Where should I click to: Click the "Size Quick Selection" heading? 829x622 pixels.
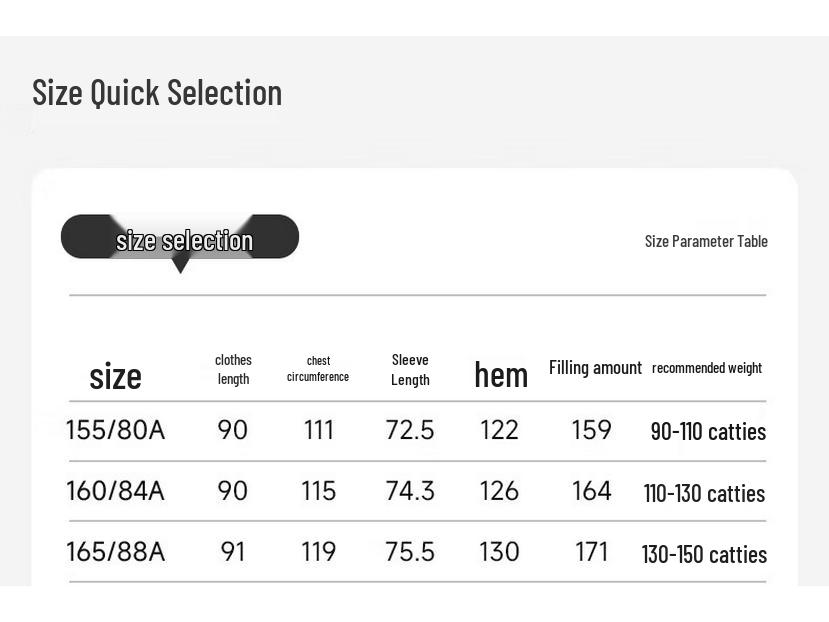pyautogui.click(x=157, y=92)
